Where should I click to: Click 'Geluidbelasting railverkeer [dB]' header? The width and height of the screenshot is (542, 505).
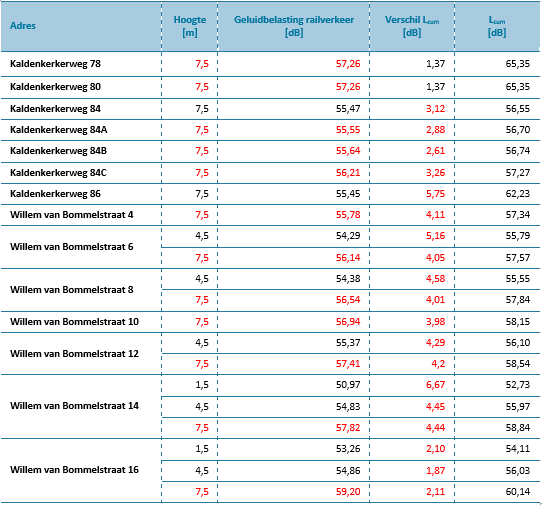click(294, 26)
